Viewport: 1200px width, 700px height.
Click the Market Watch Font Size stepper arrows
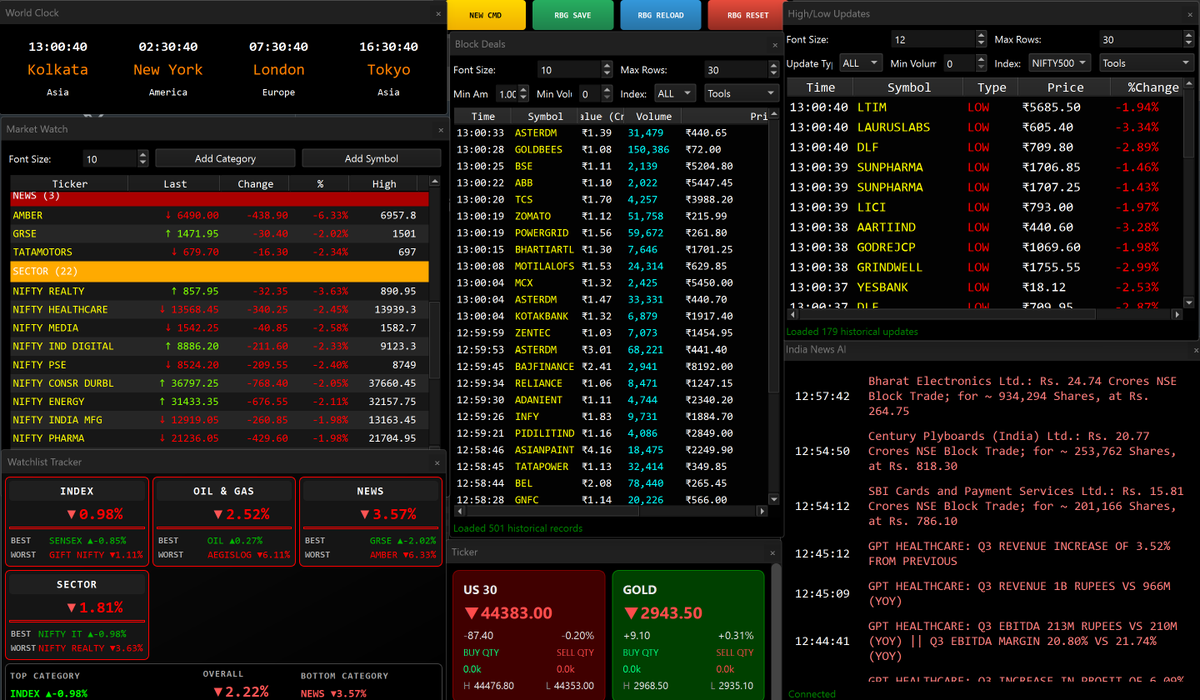coord(143,158)
